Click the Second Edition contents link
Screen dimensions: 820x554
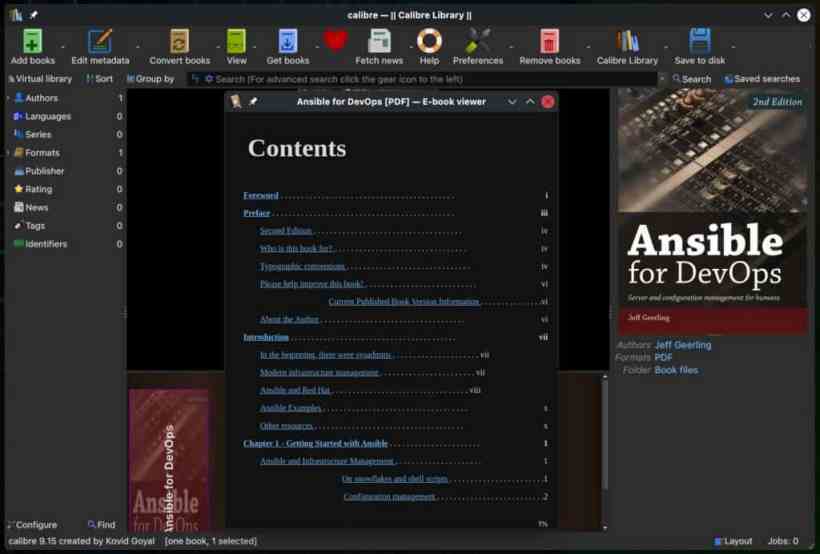click(x=286, y=231)
